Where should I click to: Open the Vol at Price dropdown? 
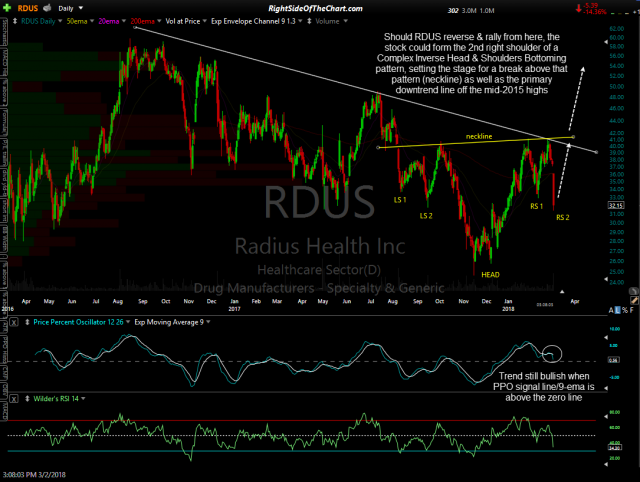[204, 21]
